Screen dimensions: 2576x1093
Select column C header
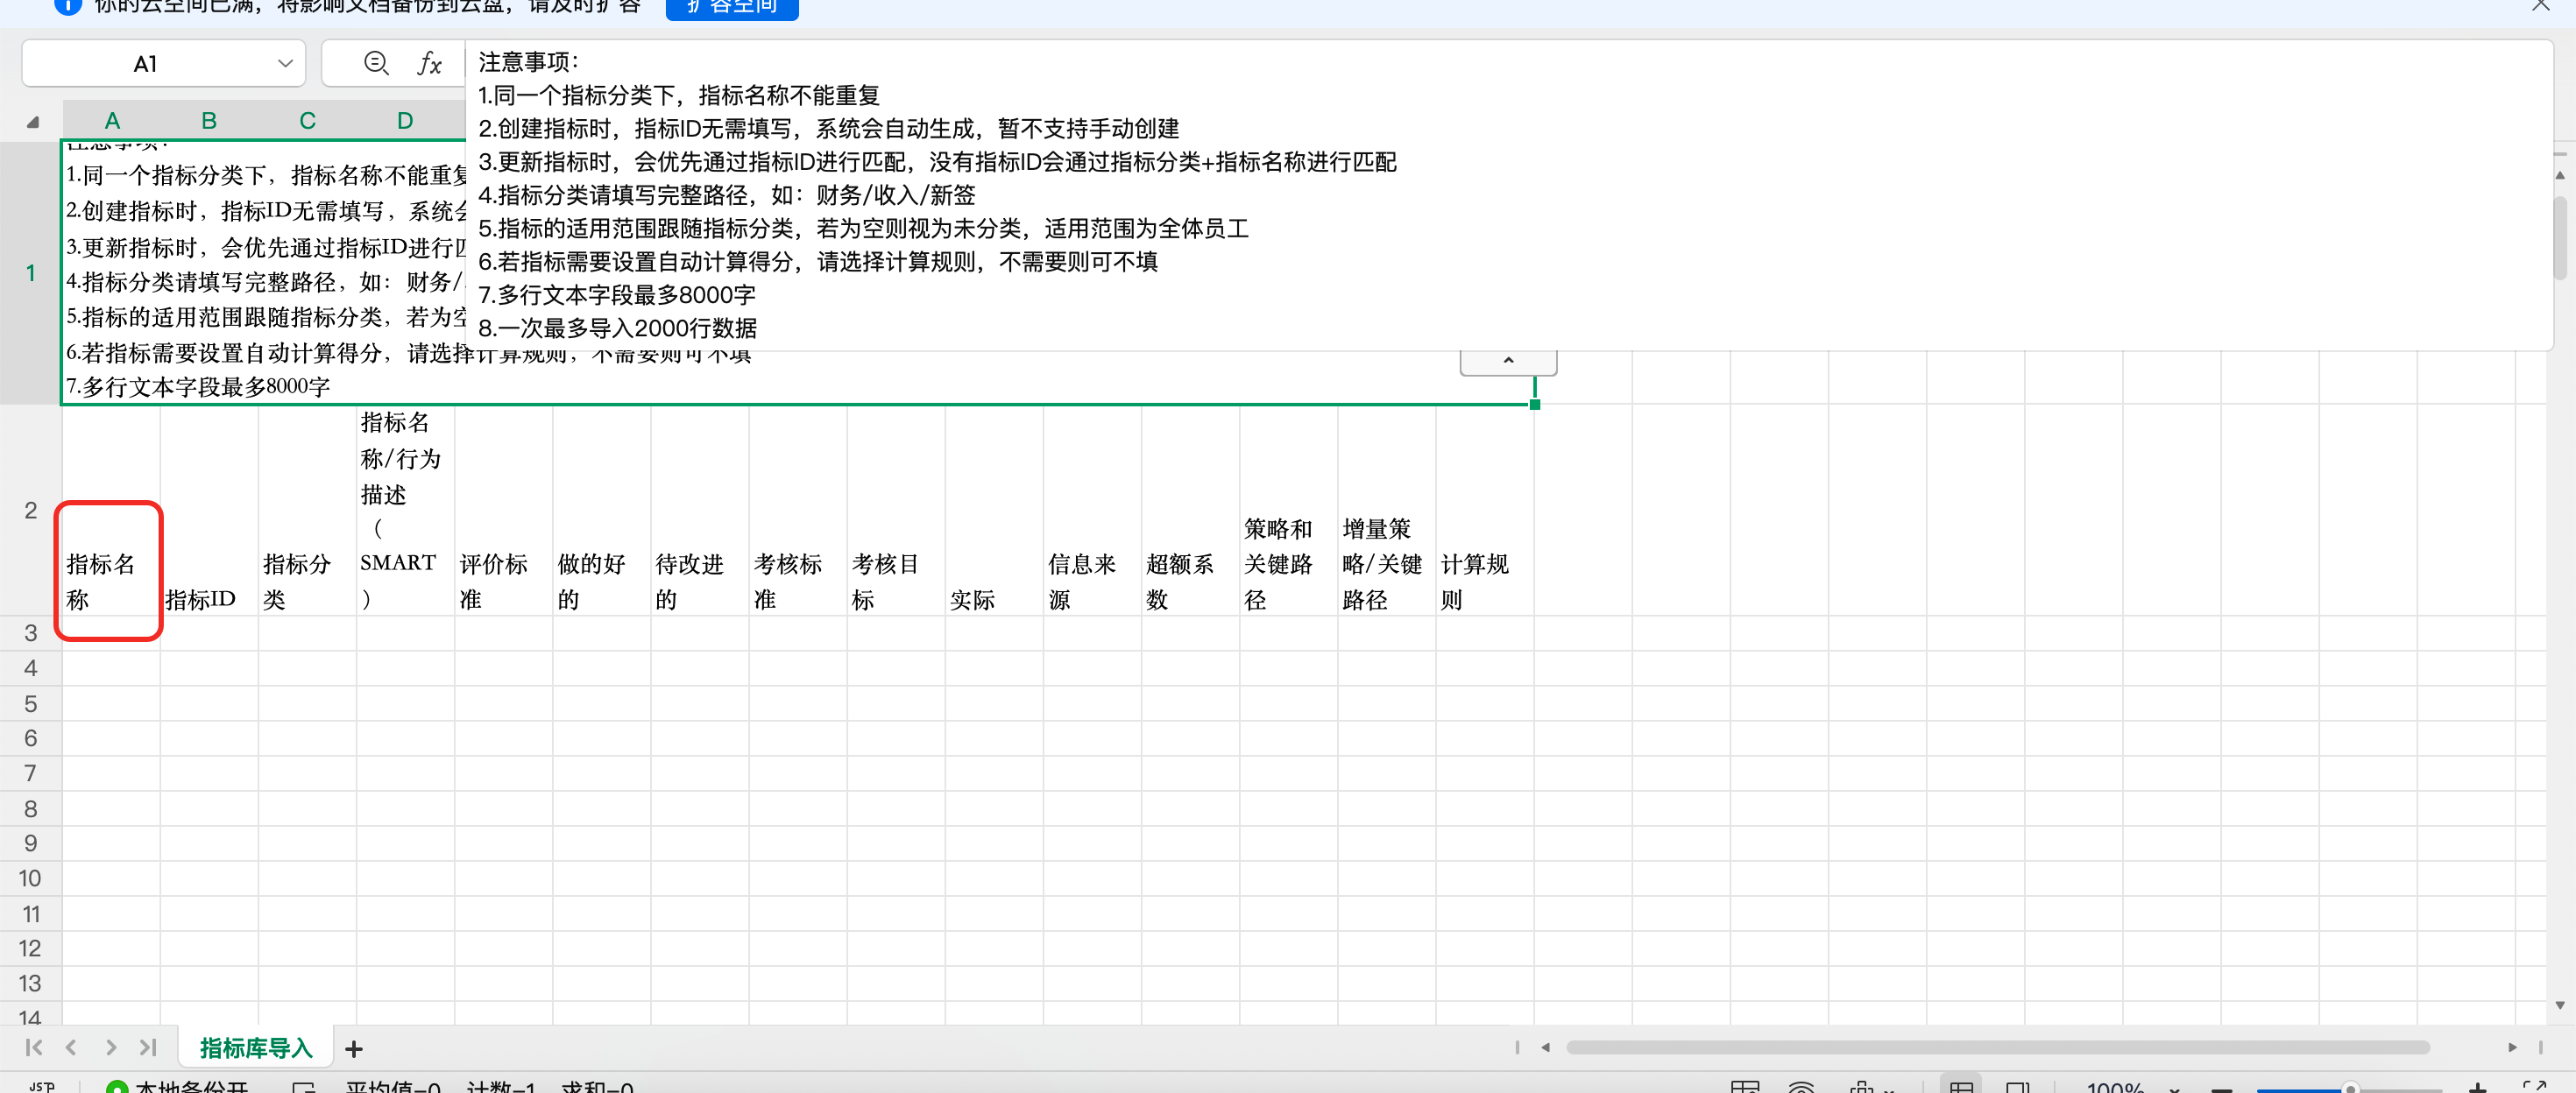click(307, 121)
